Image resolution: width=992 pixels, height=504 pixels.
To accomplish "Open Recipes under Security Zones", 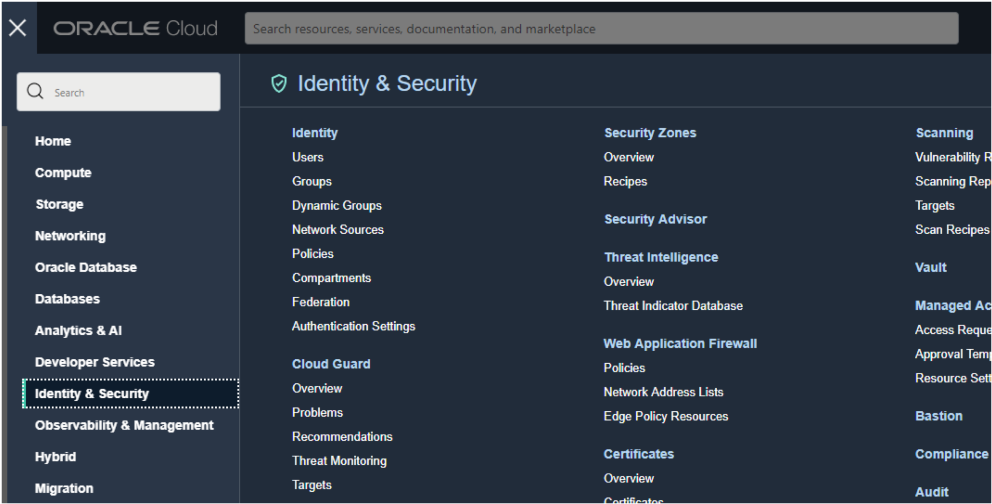I will pyautogui.click(x=625, y=181).
